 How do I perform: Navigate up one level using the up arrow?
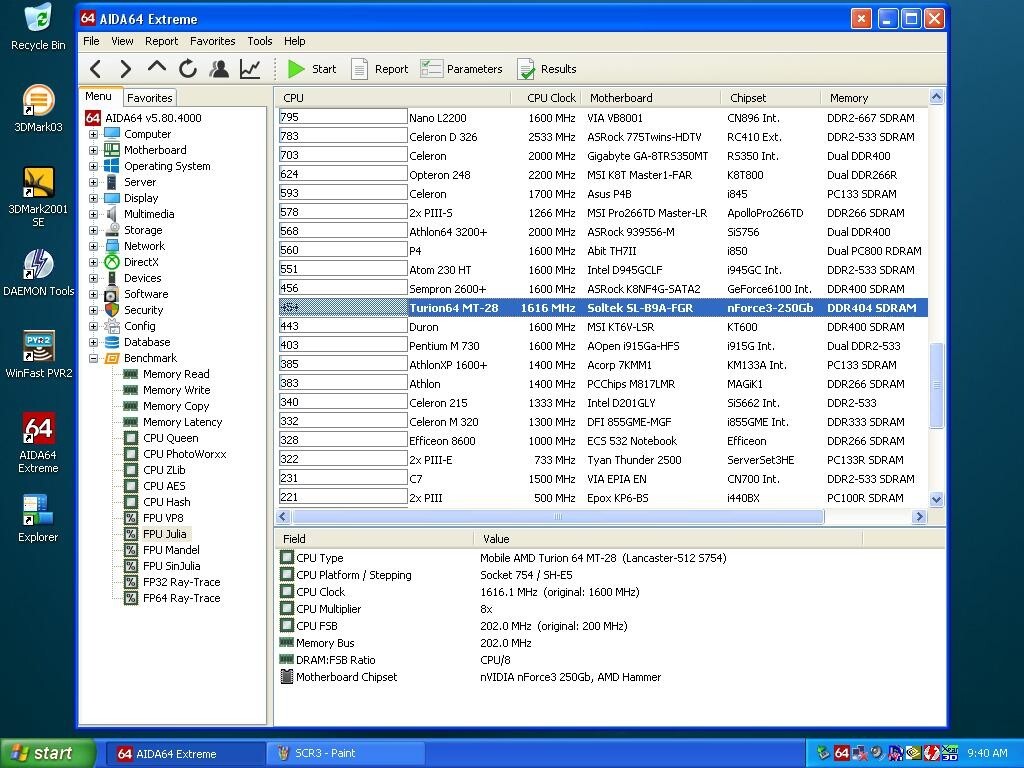157,67
